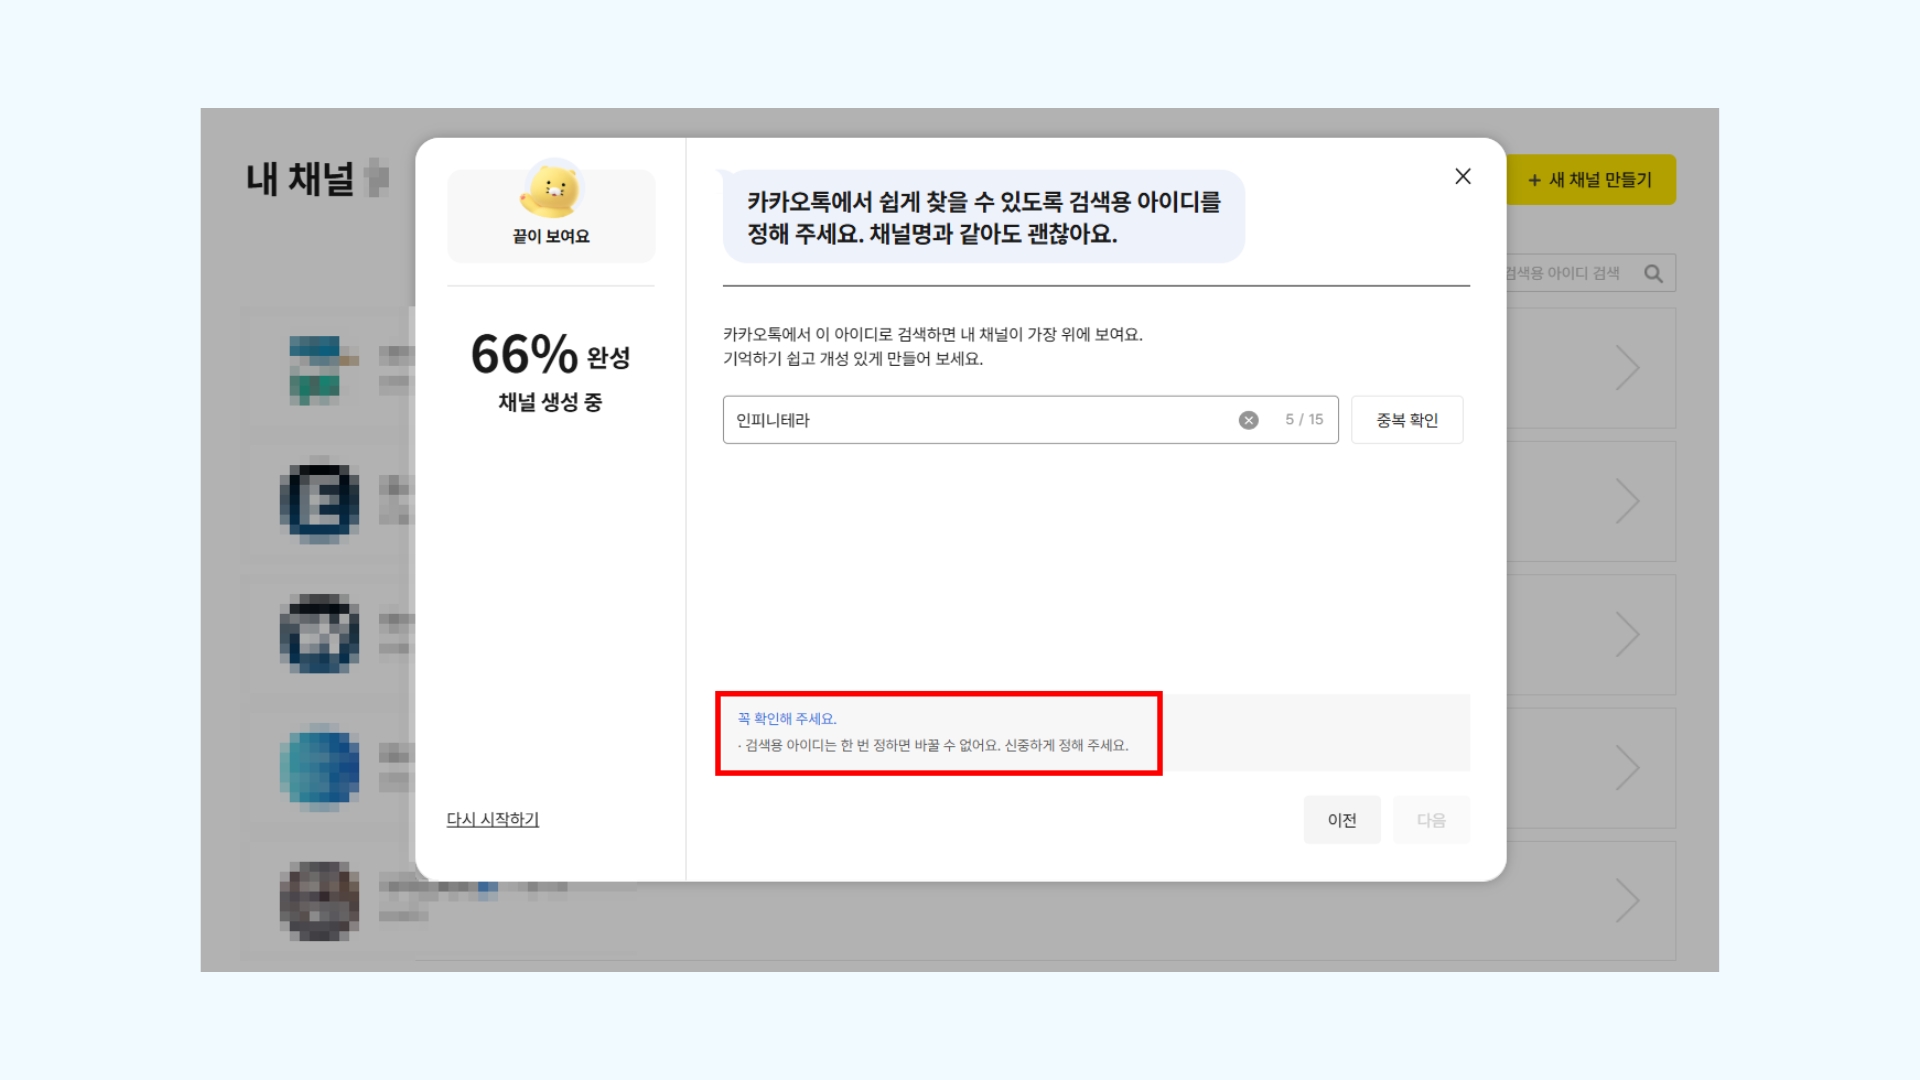Open second channel via right chevron
This screenshot has height=1080, width=1920.
1627,501
